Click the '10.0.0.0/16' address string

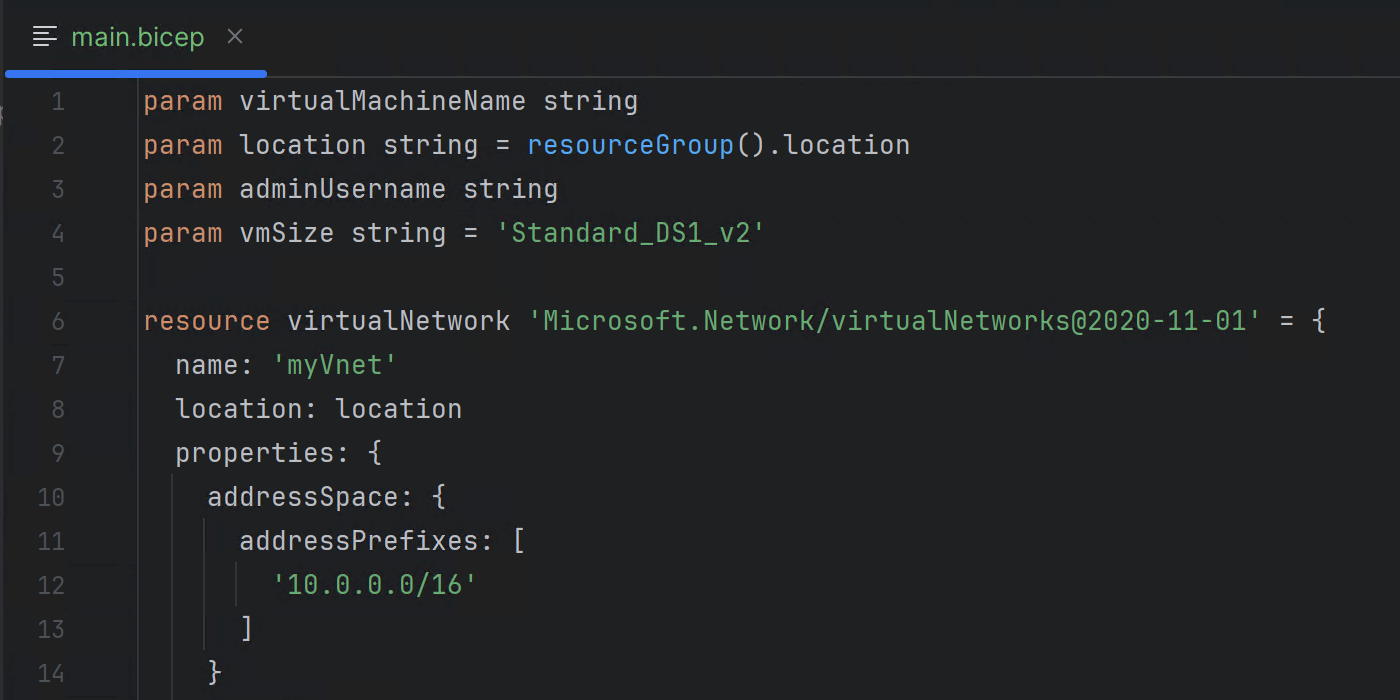coord(374,585)
